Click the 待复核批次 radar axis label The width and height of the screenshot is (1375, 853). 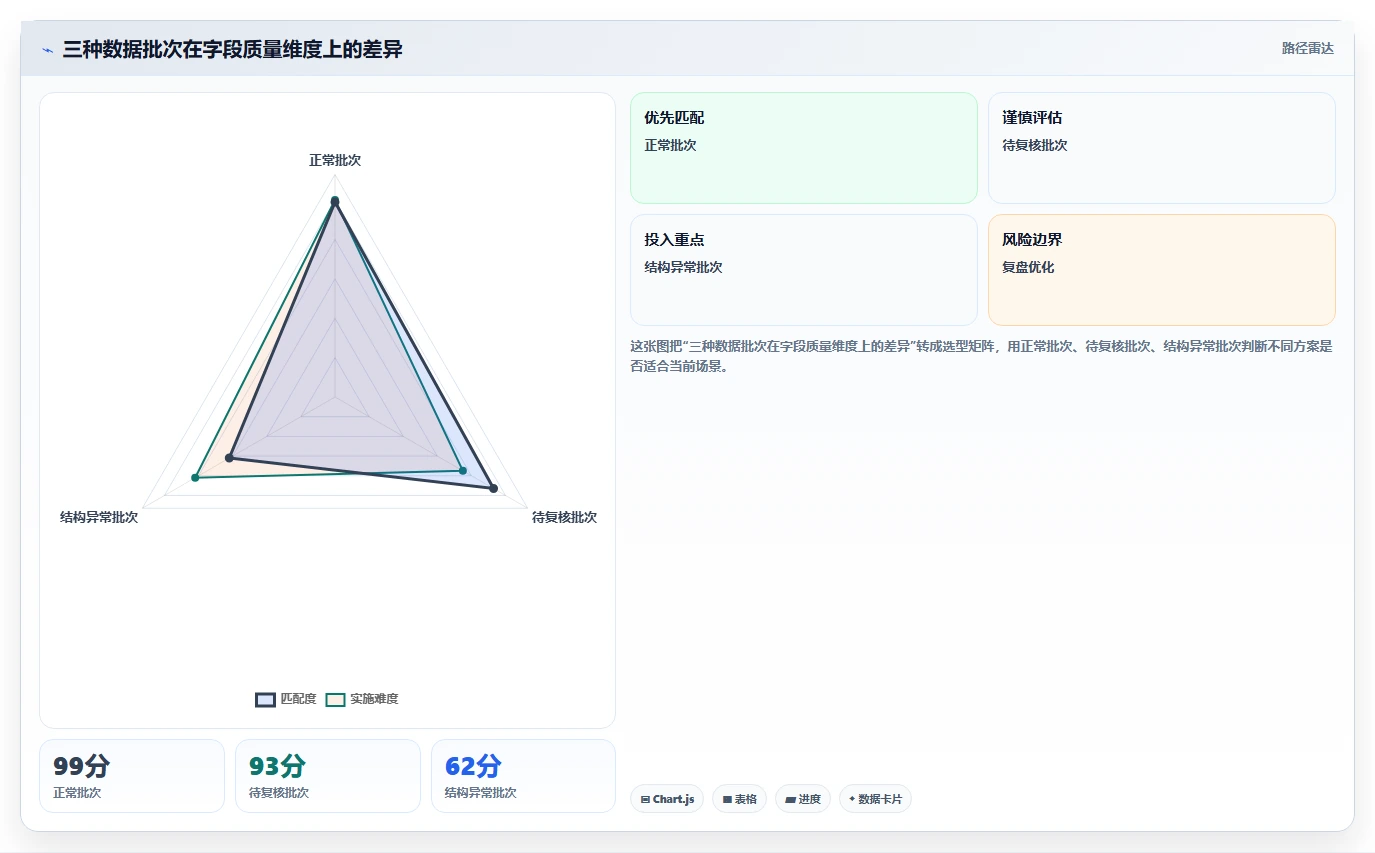[564, 517]
